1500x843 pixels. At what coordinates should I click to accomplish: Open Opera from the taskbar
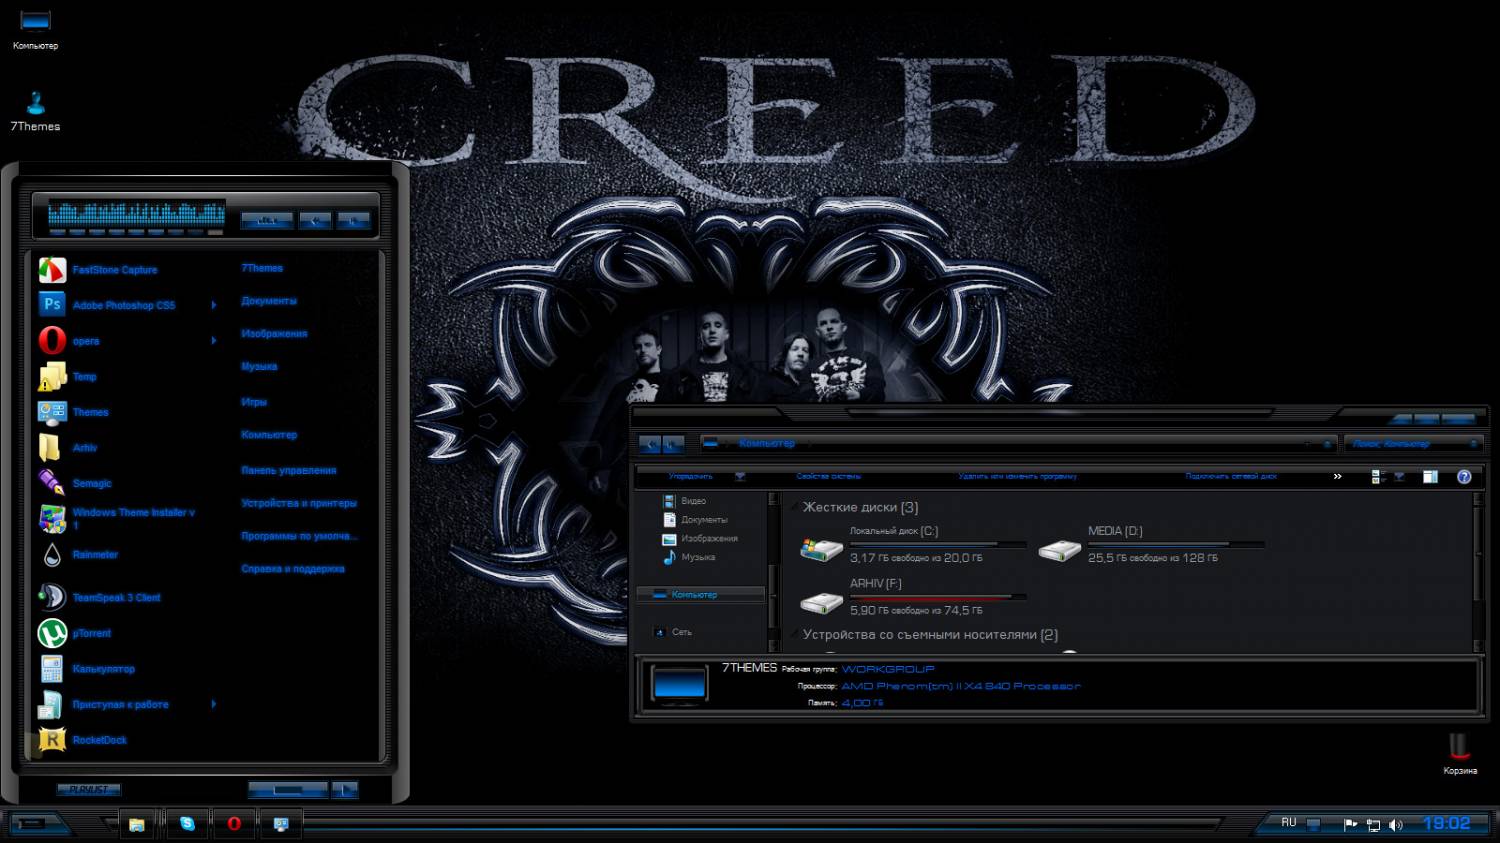click(x=234, y=824)
